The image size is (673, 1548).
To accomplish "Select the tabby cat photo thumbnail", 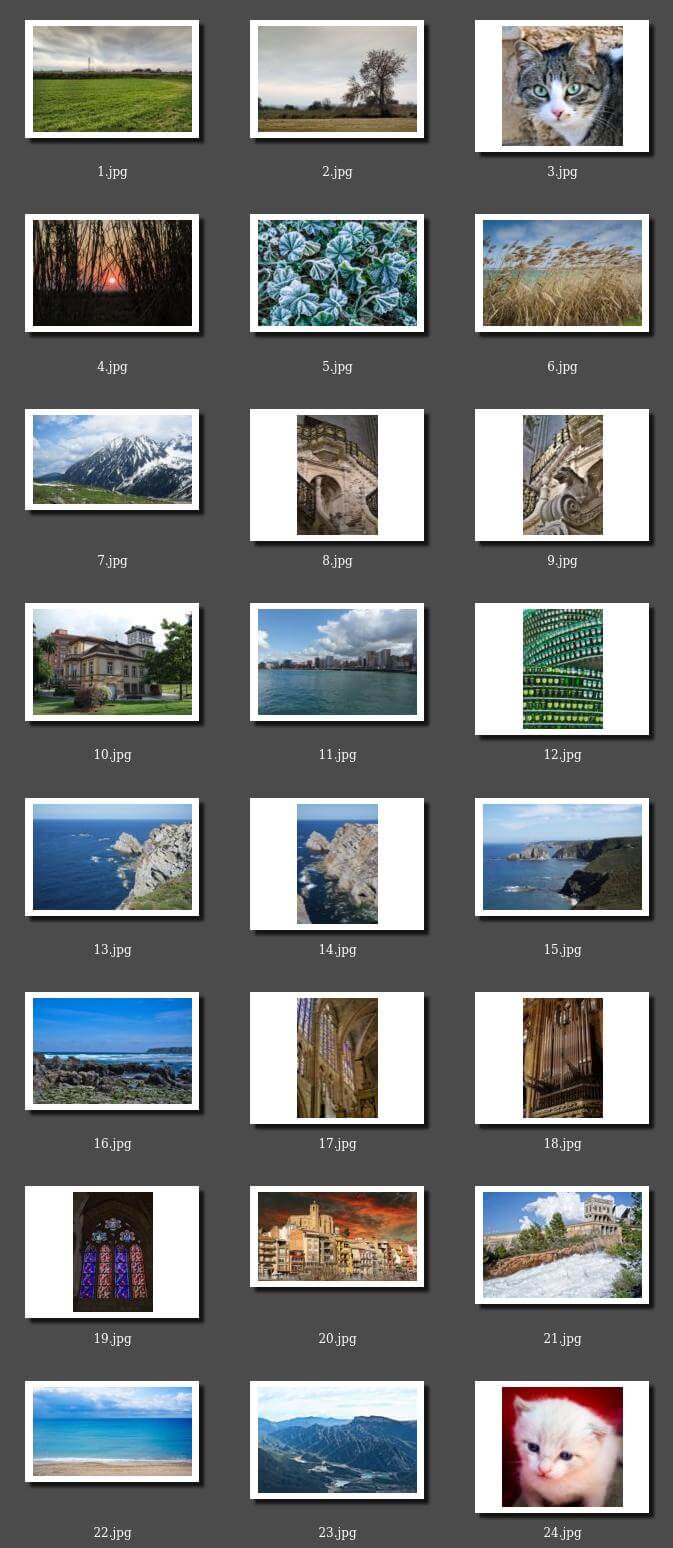I will tap(562, 86).
